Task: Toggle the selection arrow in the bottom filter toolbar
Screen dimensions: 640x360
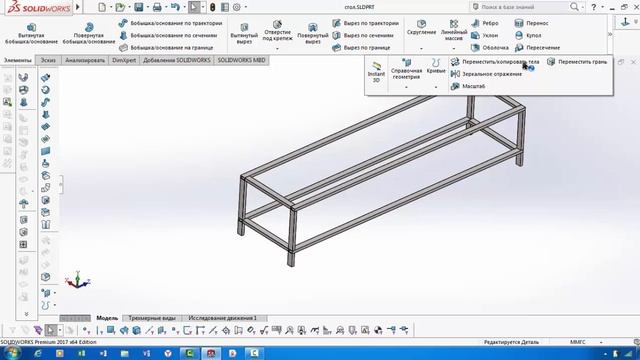Action: coord(50,330)
